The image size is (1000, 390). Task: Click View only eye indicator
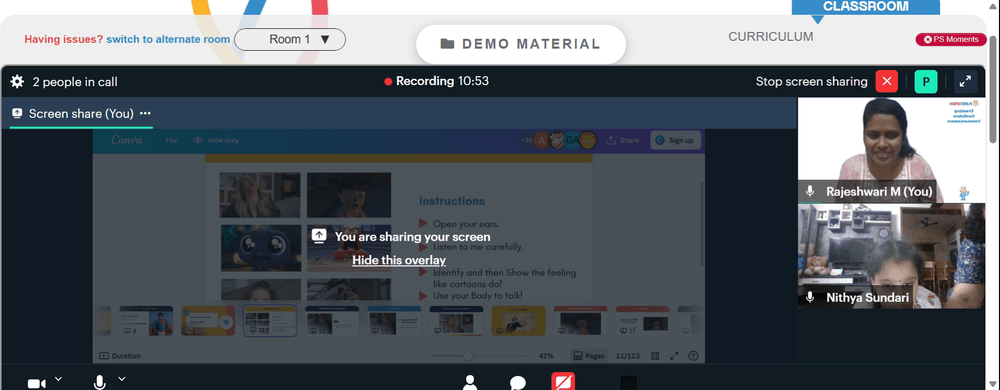point(216,140)
